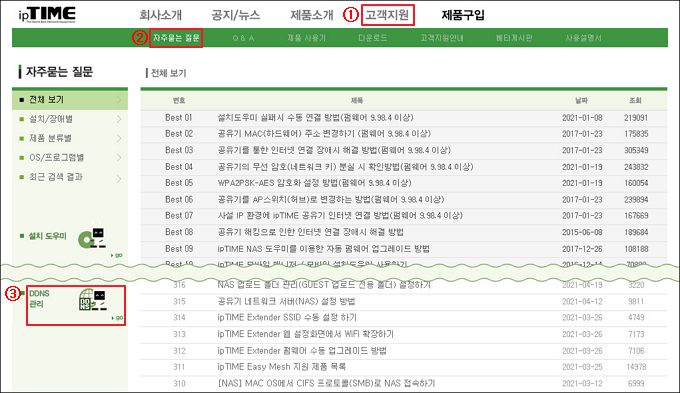Open Best 01 설치도우미 실패시 수동 연결 article
This screenshot has width=680, height=393.
(x=315, y=118)
